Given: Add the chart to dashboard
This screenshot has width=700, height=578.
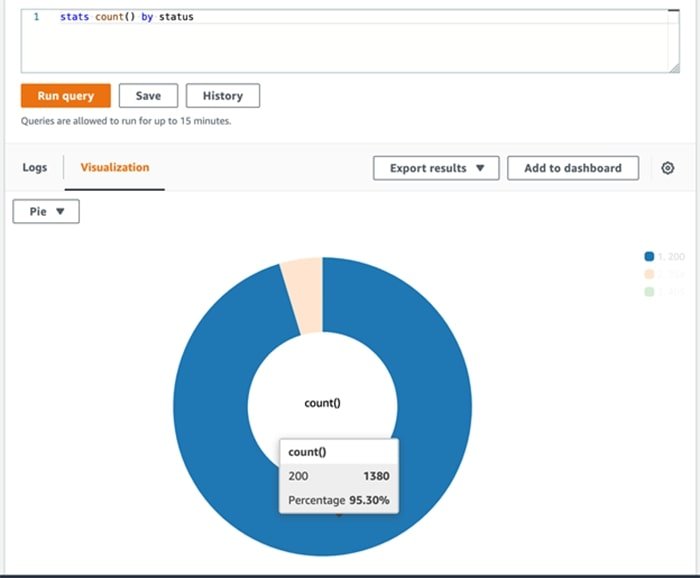Looking at the screenshot, I should (x=572, y=168).
